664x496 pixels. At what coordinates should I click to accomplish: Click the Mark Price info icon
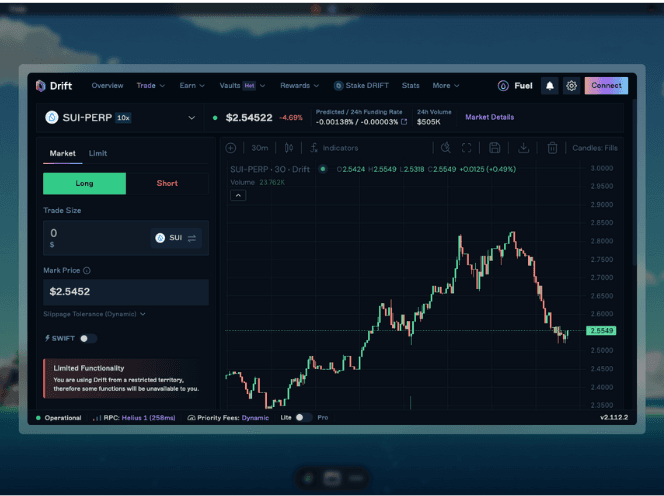click(x=87, y=271)
